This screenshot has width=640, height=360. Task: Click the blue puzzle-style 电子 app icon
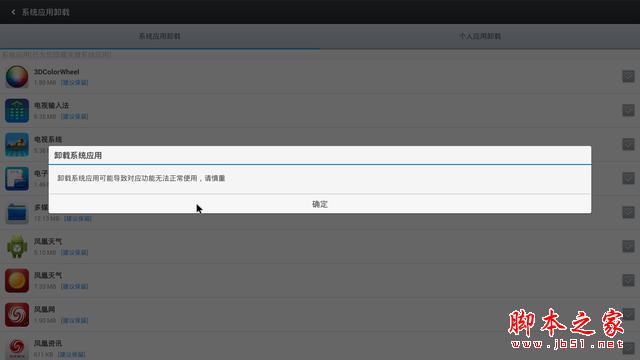(17, 178)
